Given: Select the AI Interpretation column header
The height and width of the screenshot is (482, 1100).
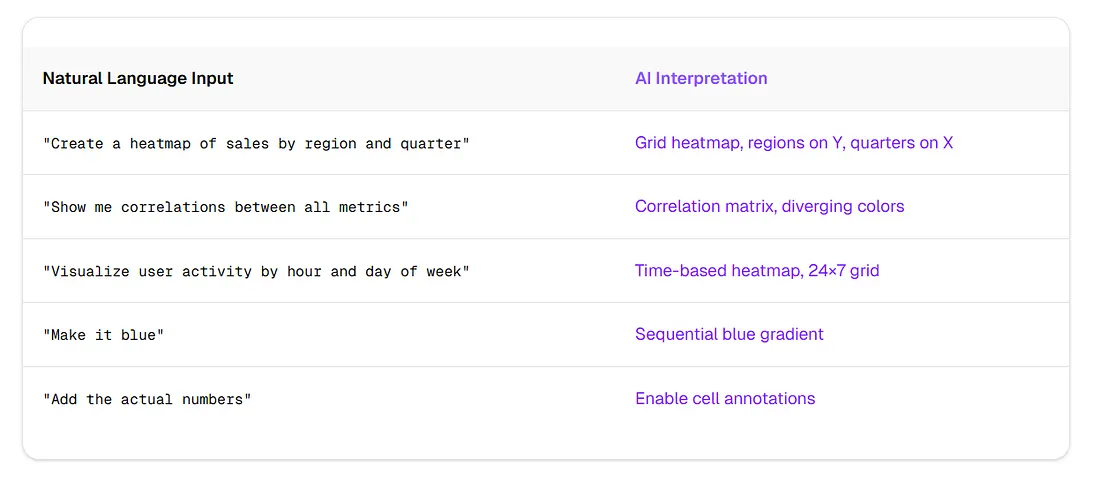Looking at the screenshot, I should tap(701, 79).
